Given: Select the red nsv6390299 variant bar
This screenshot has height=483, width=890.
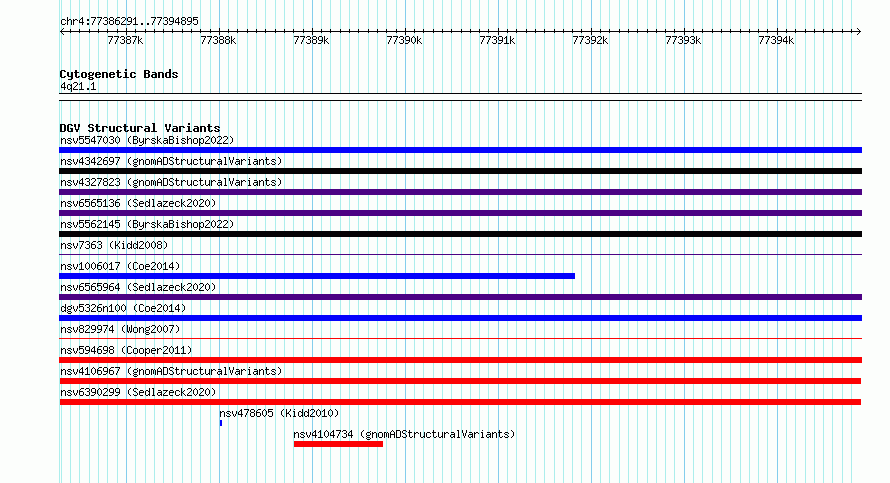Looking at the screenshot, I should 460,402.
